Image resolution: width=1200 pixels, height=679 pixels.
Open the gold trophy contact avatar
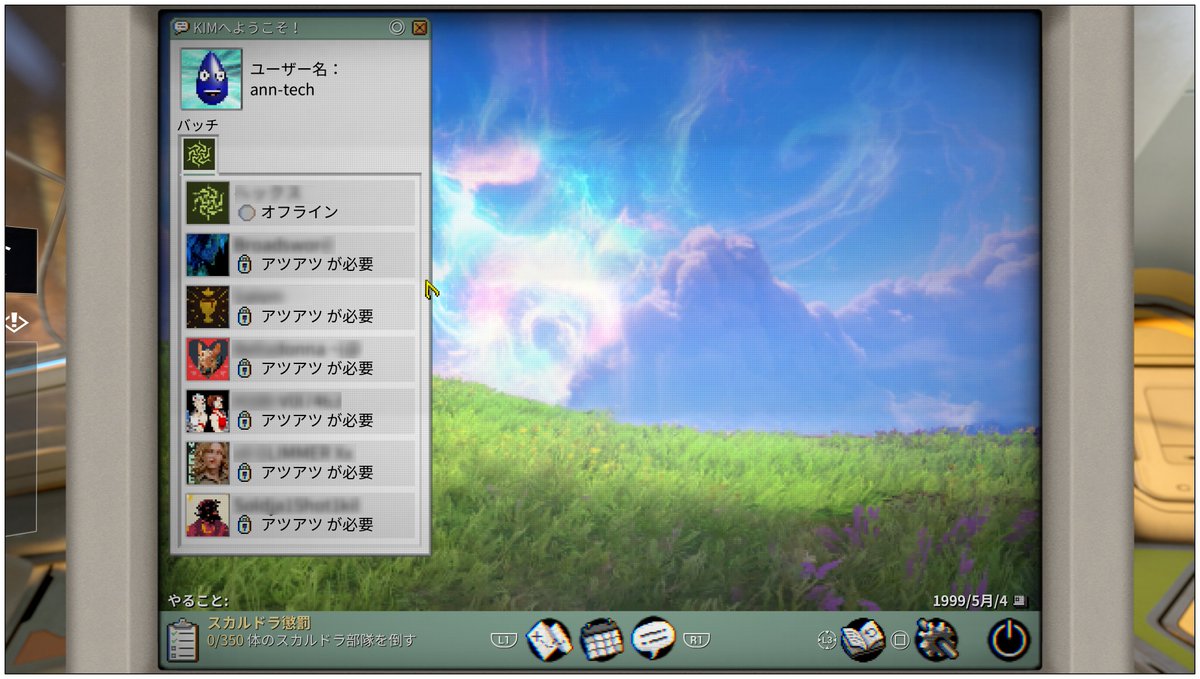(208, 307)
